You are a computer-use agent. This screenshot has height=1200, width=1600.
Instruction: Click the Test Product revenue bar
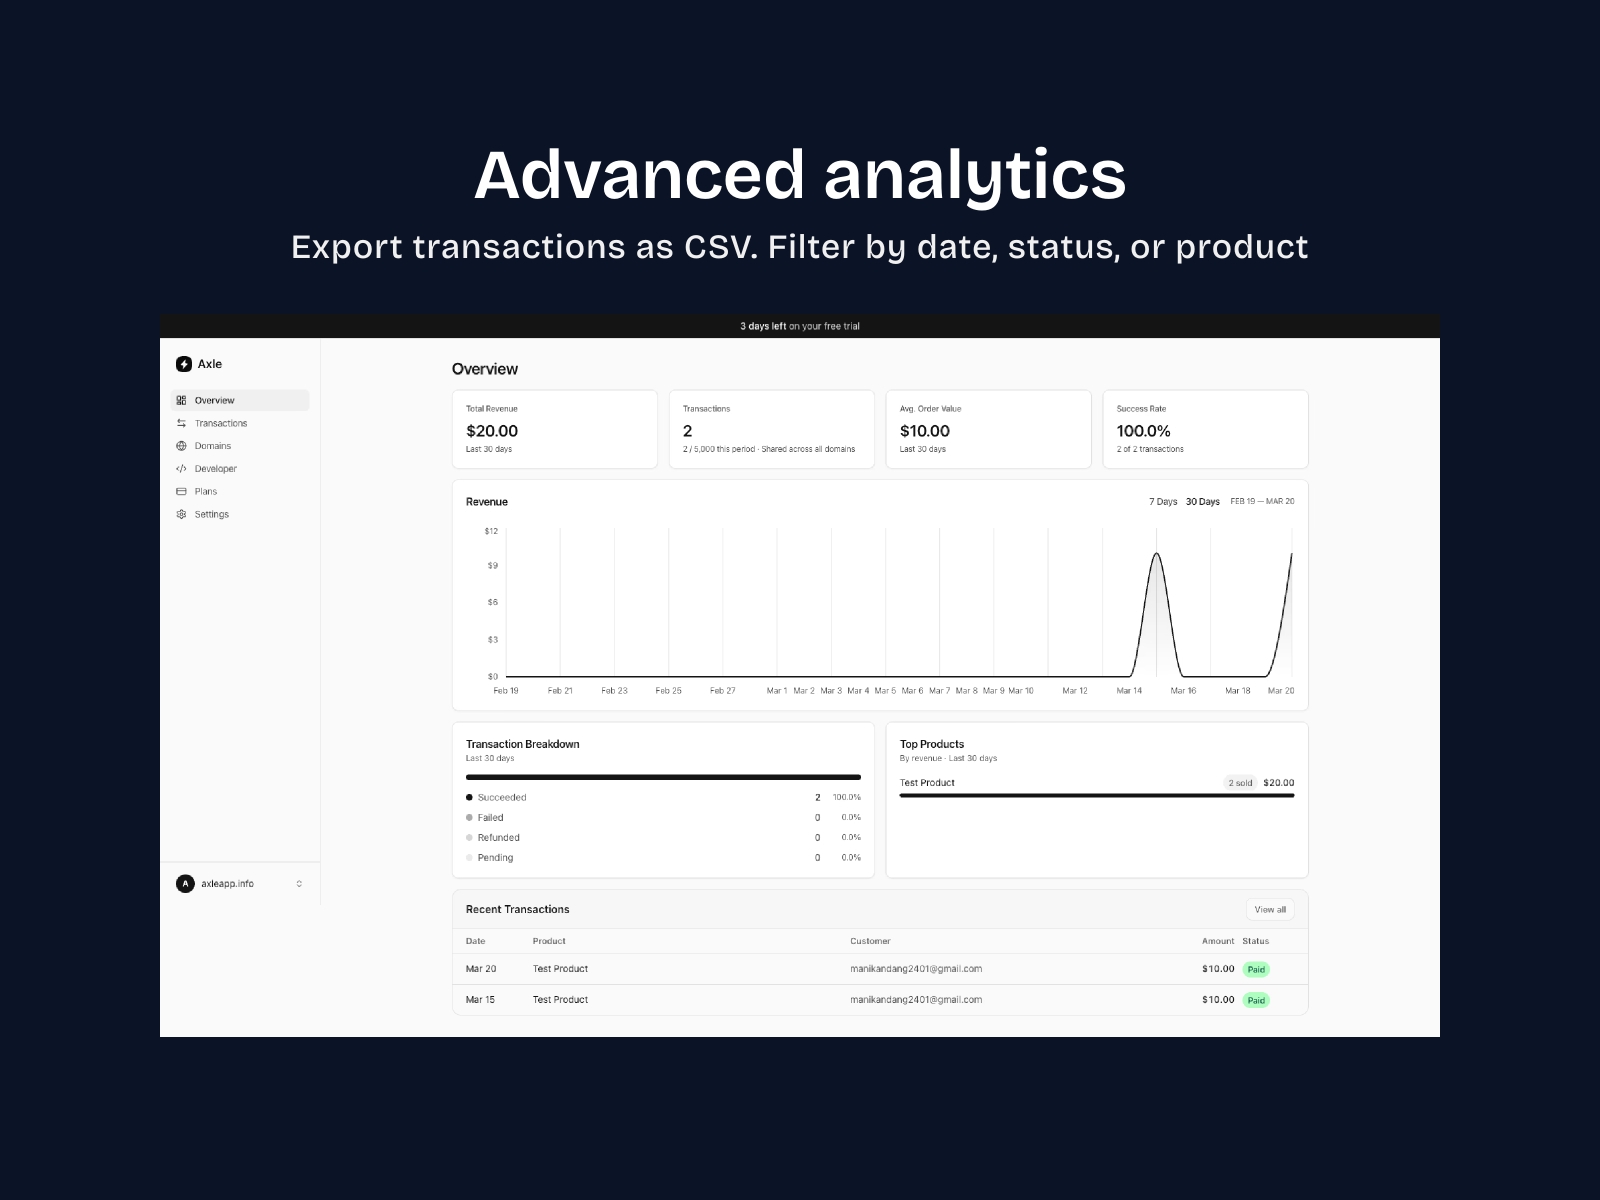point(1096,796)
